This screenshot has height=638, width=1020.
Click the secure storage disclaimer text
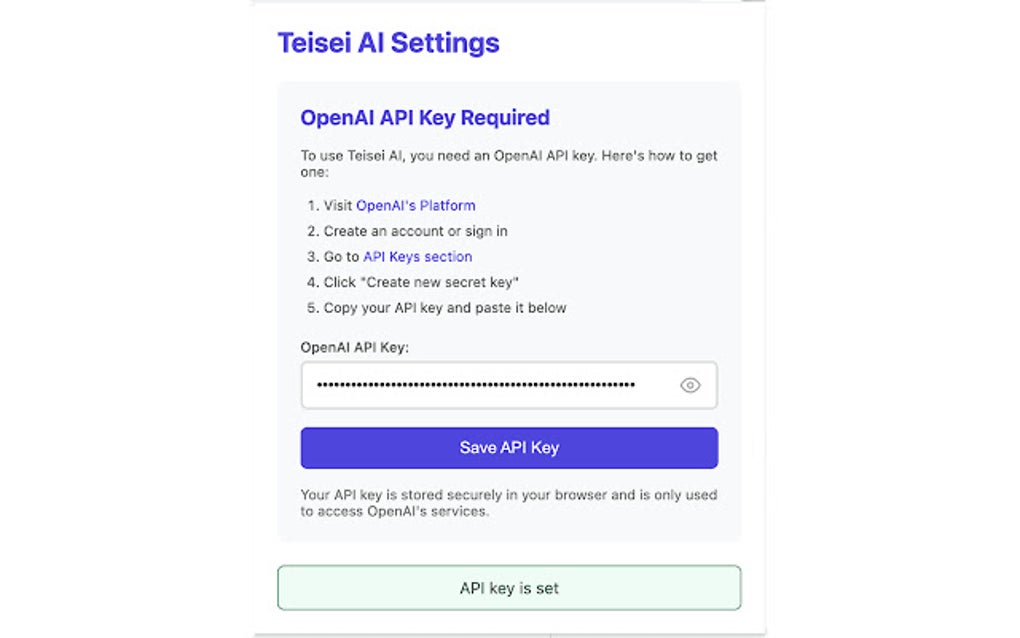[x=509, y=502]
